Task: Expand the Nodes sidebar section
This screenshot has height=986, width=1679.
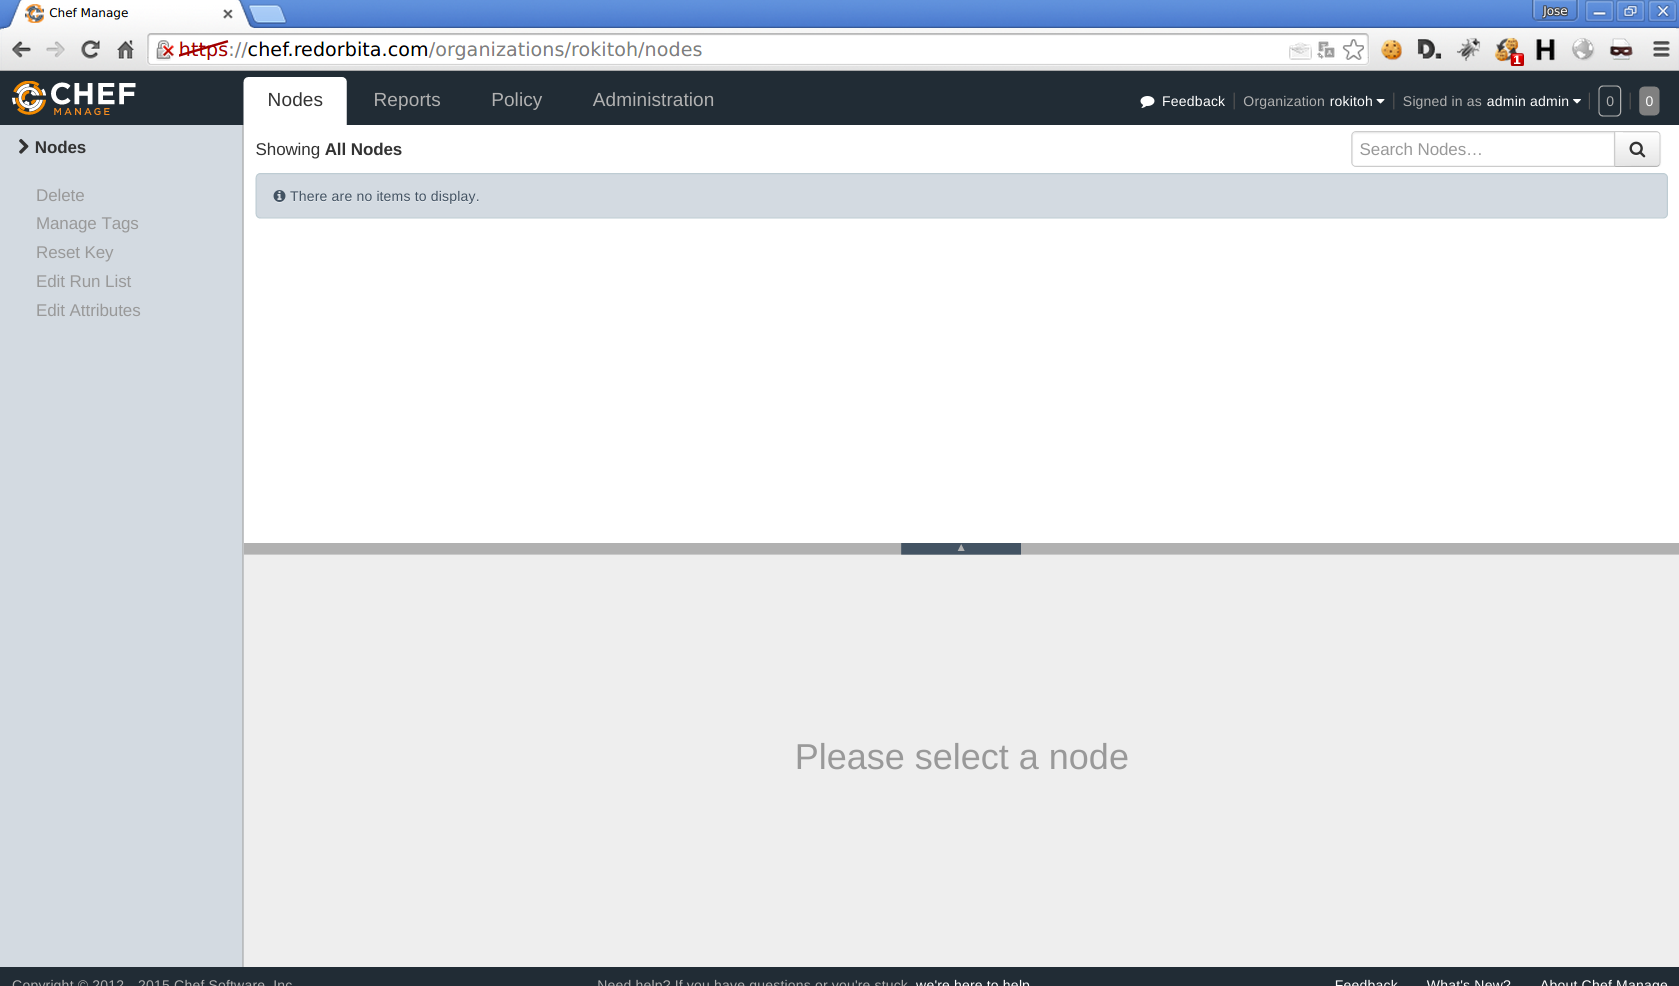Action: pos(52,147)
